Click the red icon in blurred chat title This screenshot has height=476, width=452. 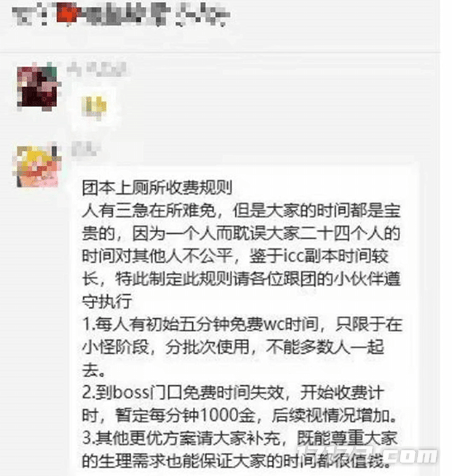point(67,13)
